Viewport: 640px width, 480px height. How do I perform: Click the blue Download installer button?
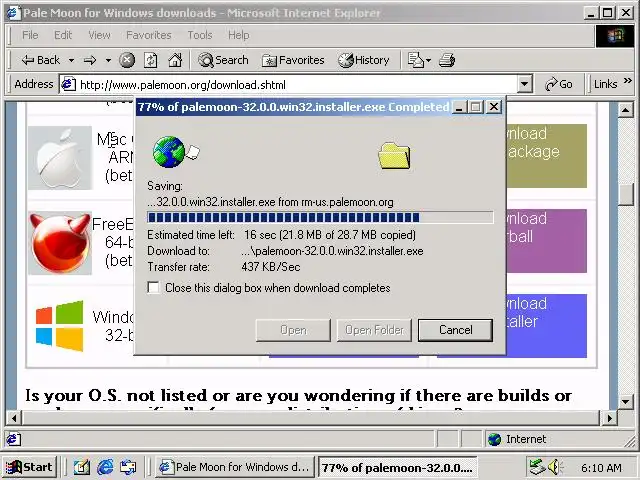[x=546, y=326]
